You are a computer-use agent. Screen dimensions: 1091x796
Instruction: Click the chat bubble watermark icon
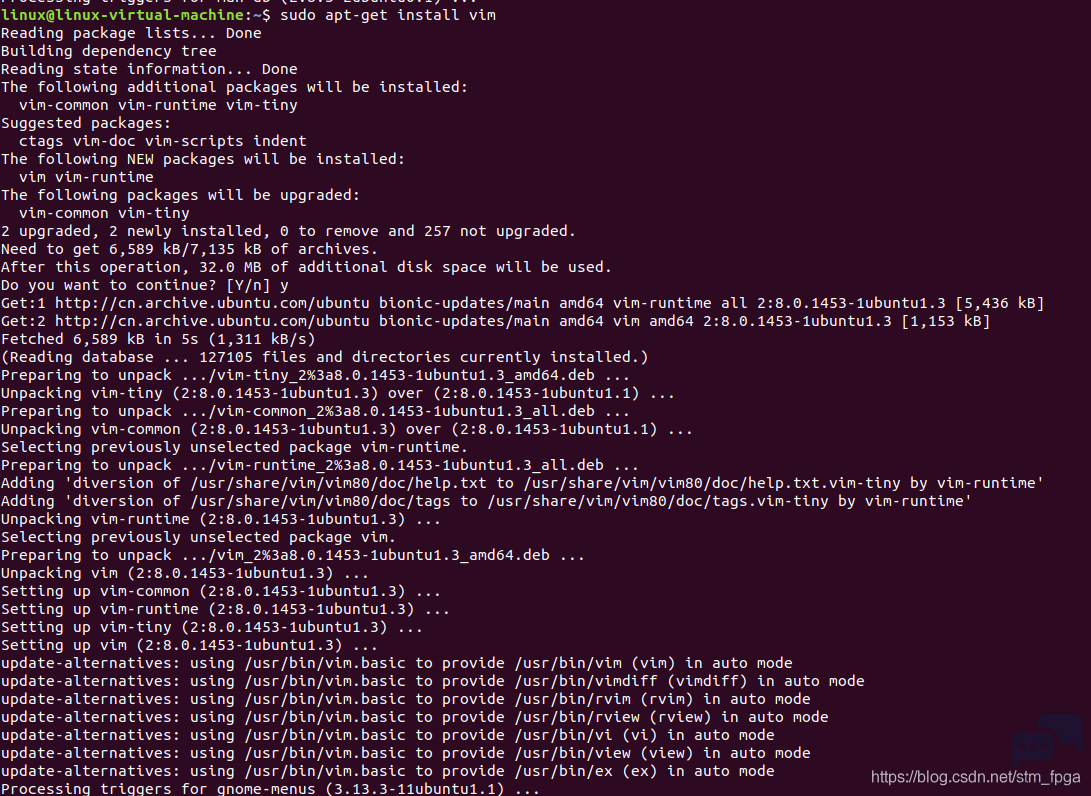(1047, 740)
